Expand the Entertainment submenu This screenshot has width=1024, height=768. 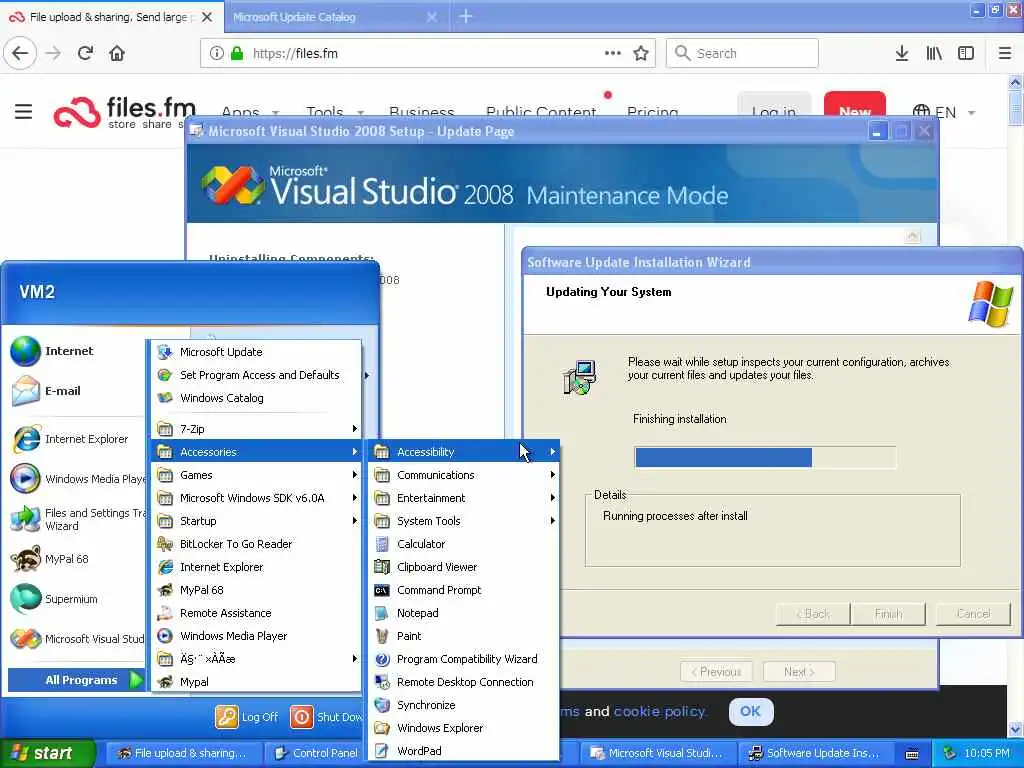click(464, 498)
